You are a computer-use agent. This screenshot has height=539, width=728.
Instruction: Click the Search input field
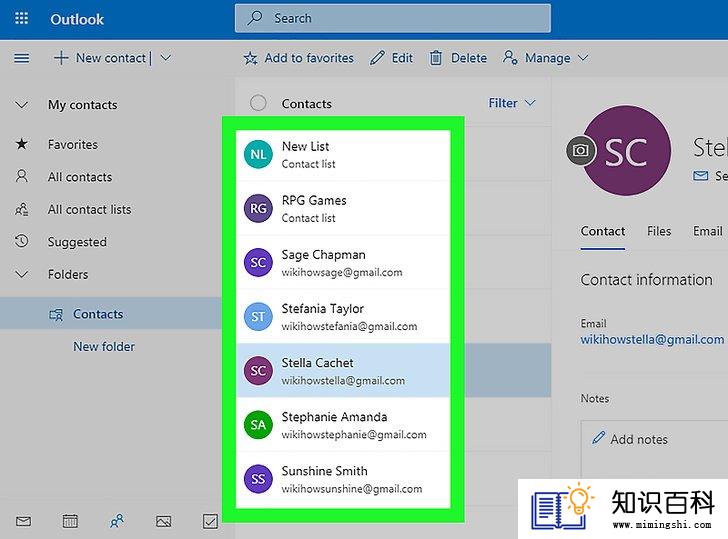(x=393, y=18)
